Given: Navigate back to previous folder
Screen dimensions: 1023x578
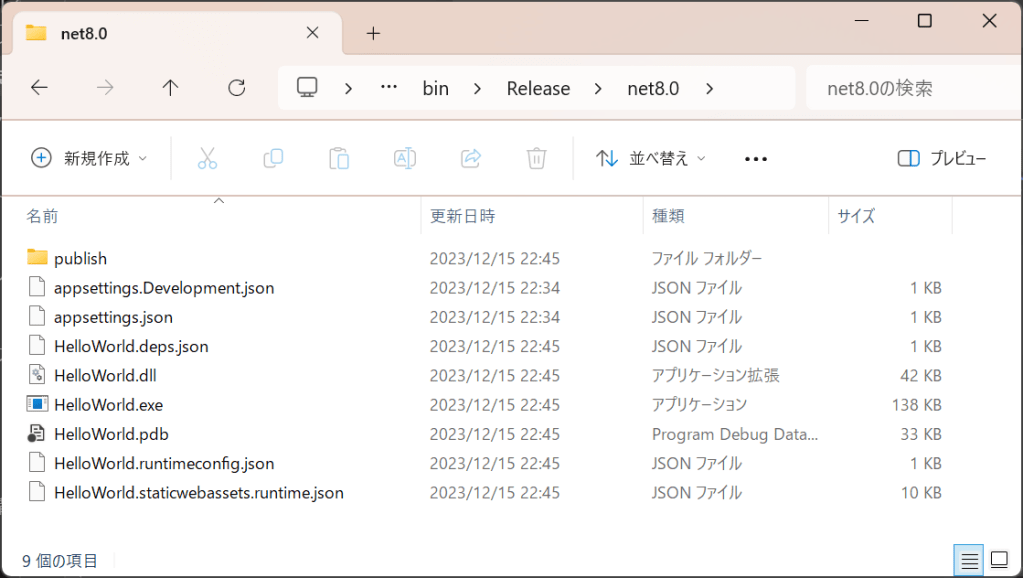Looking at the screenshot, I should (39, 88).
